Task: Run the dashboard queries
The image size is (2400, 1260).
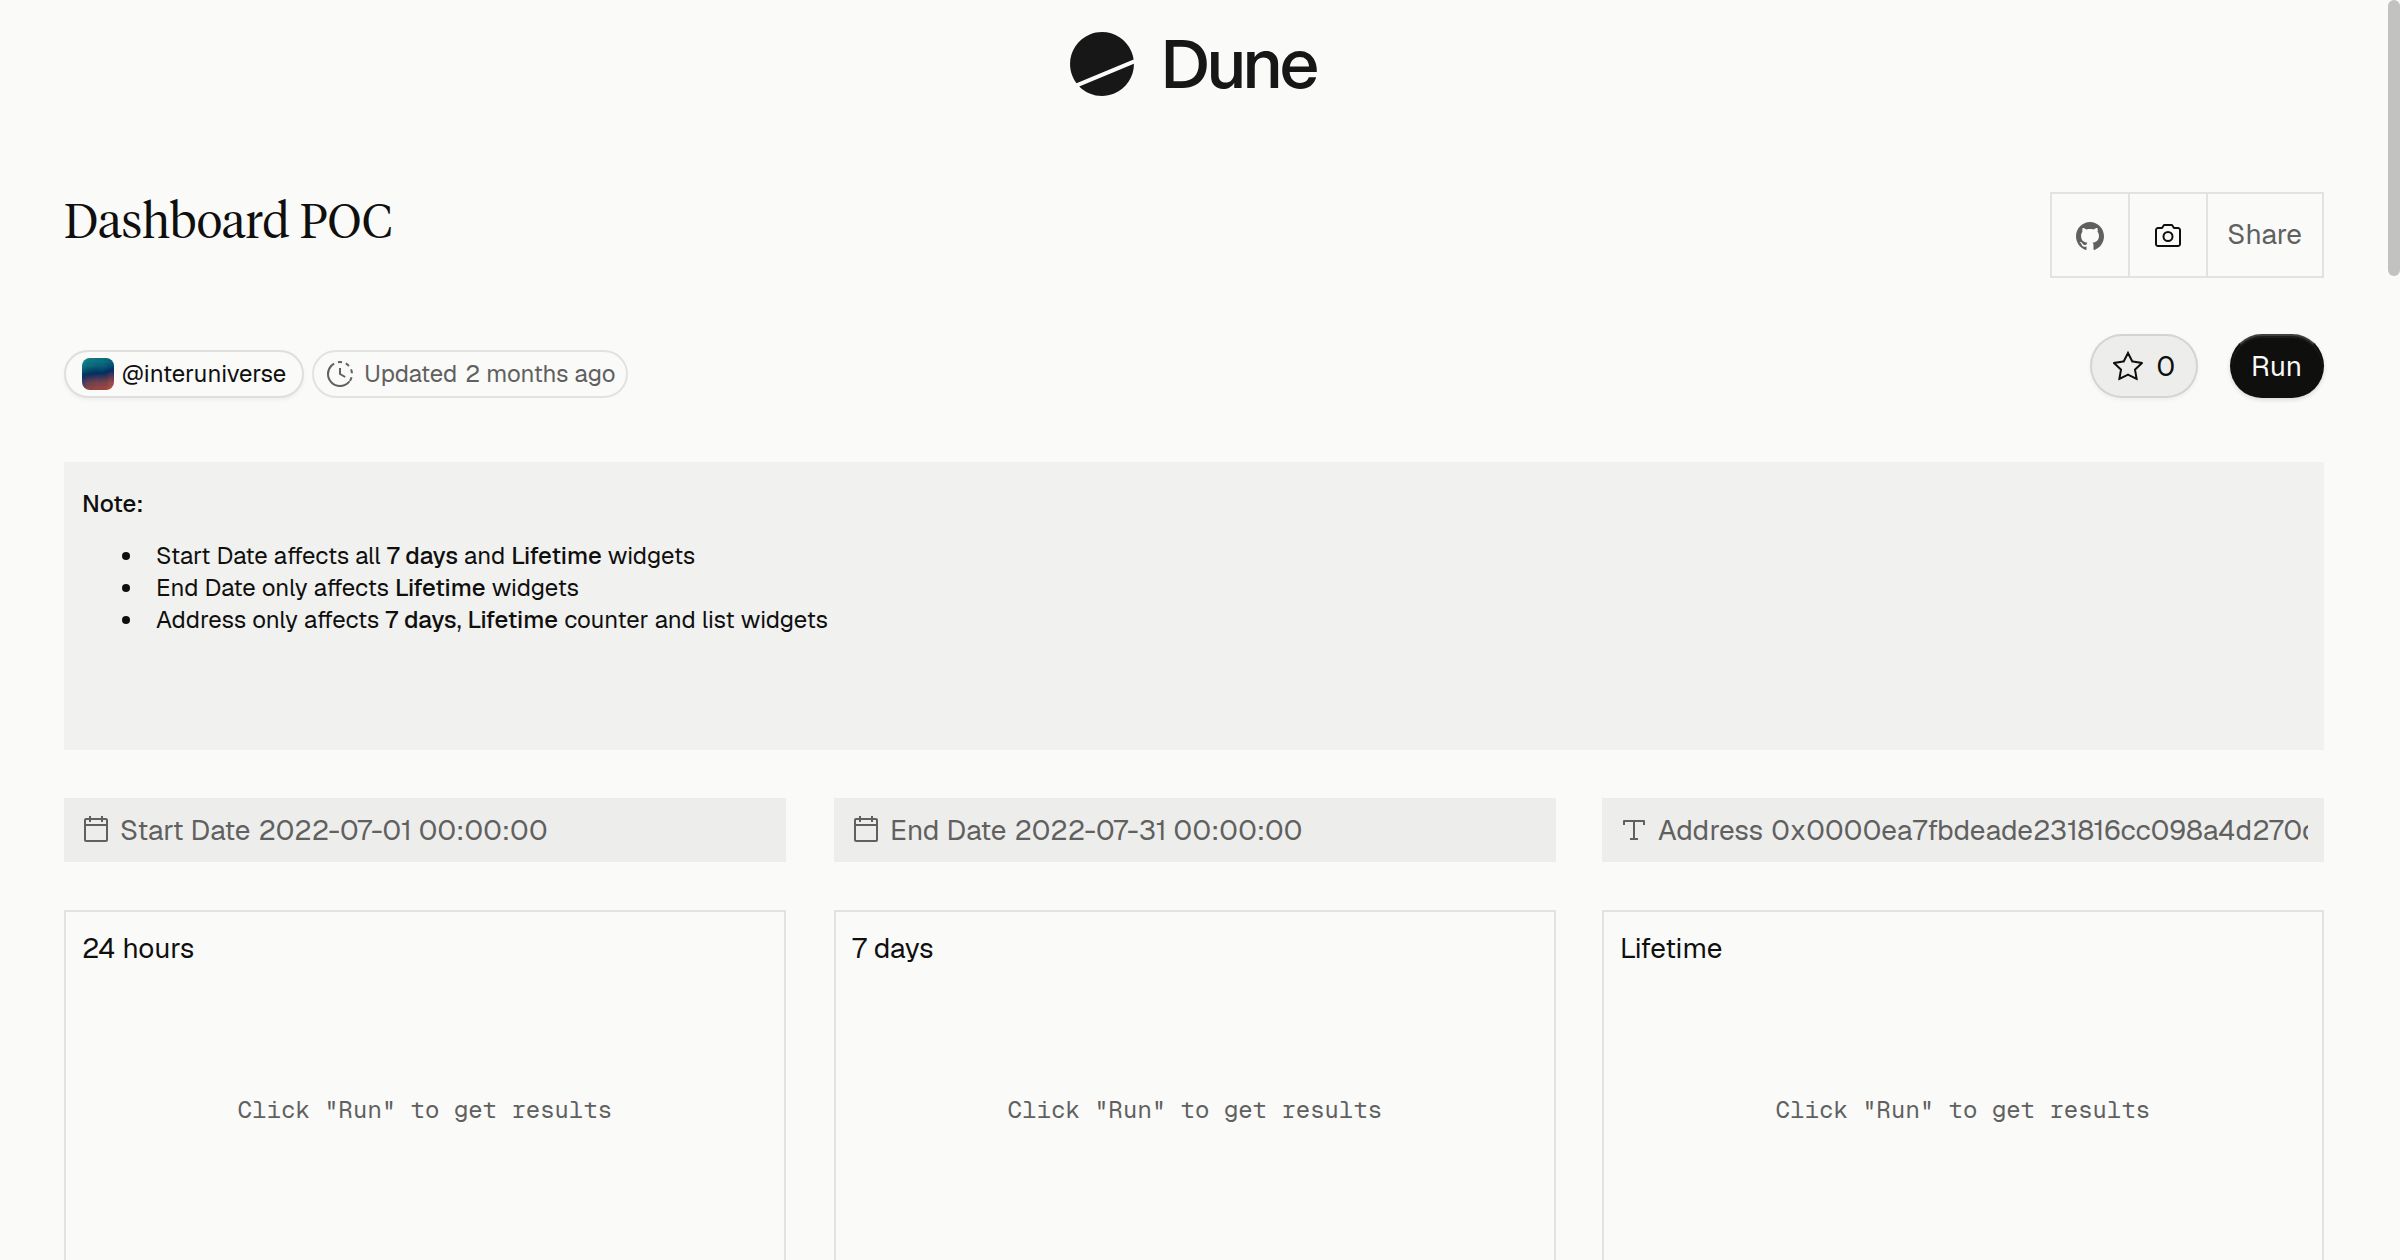Action: tap(2276, 366)
